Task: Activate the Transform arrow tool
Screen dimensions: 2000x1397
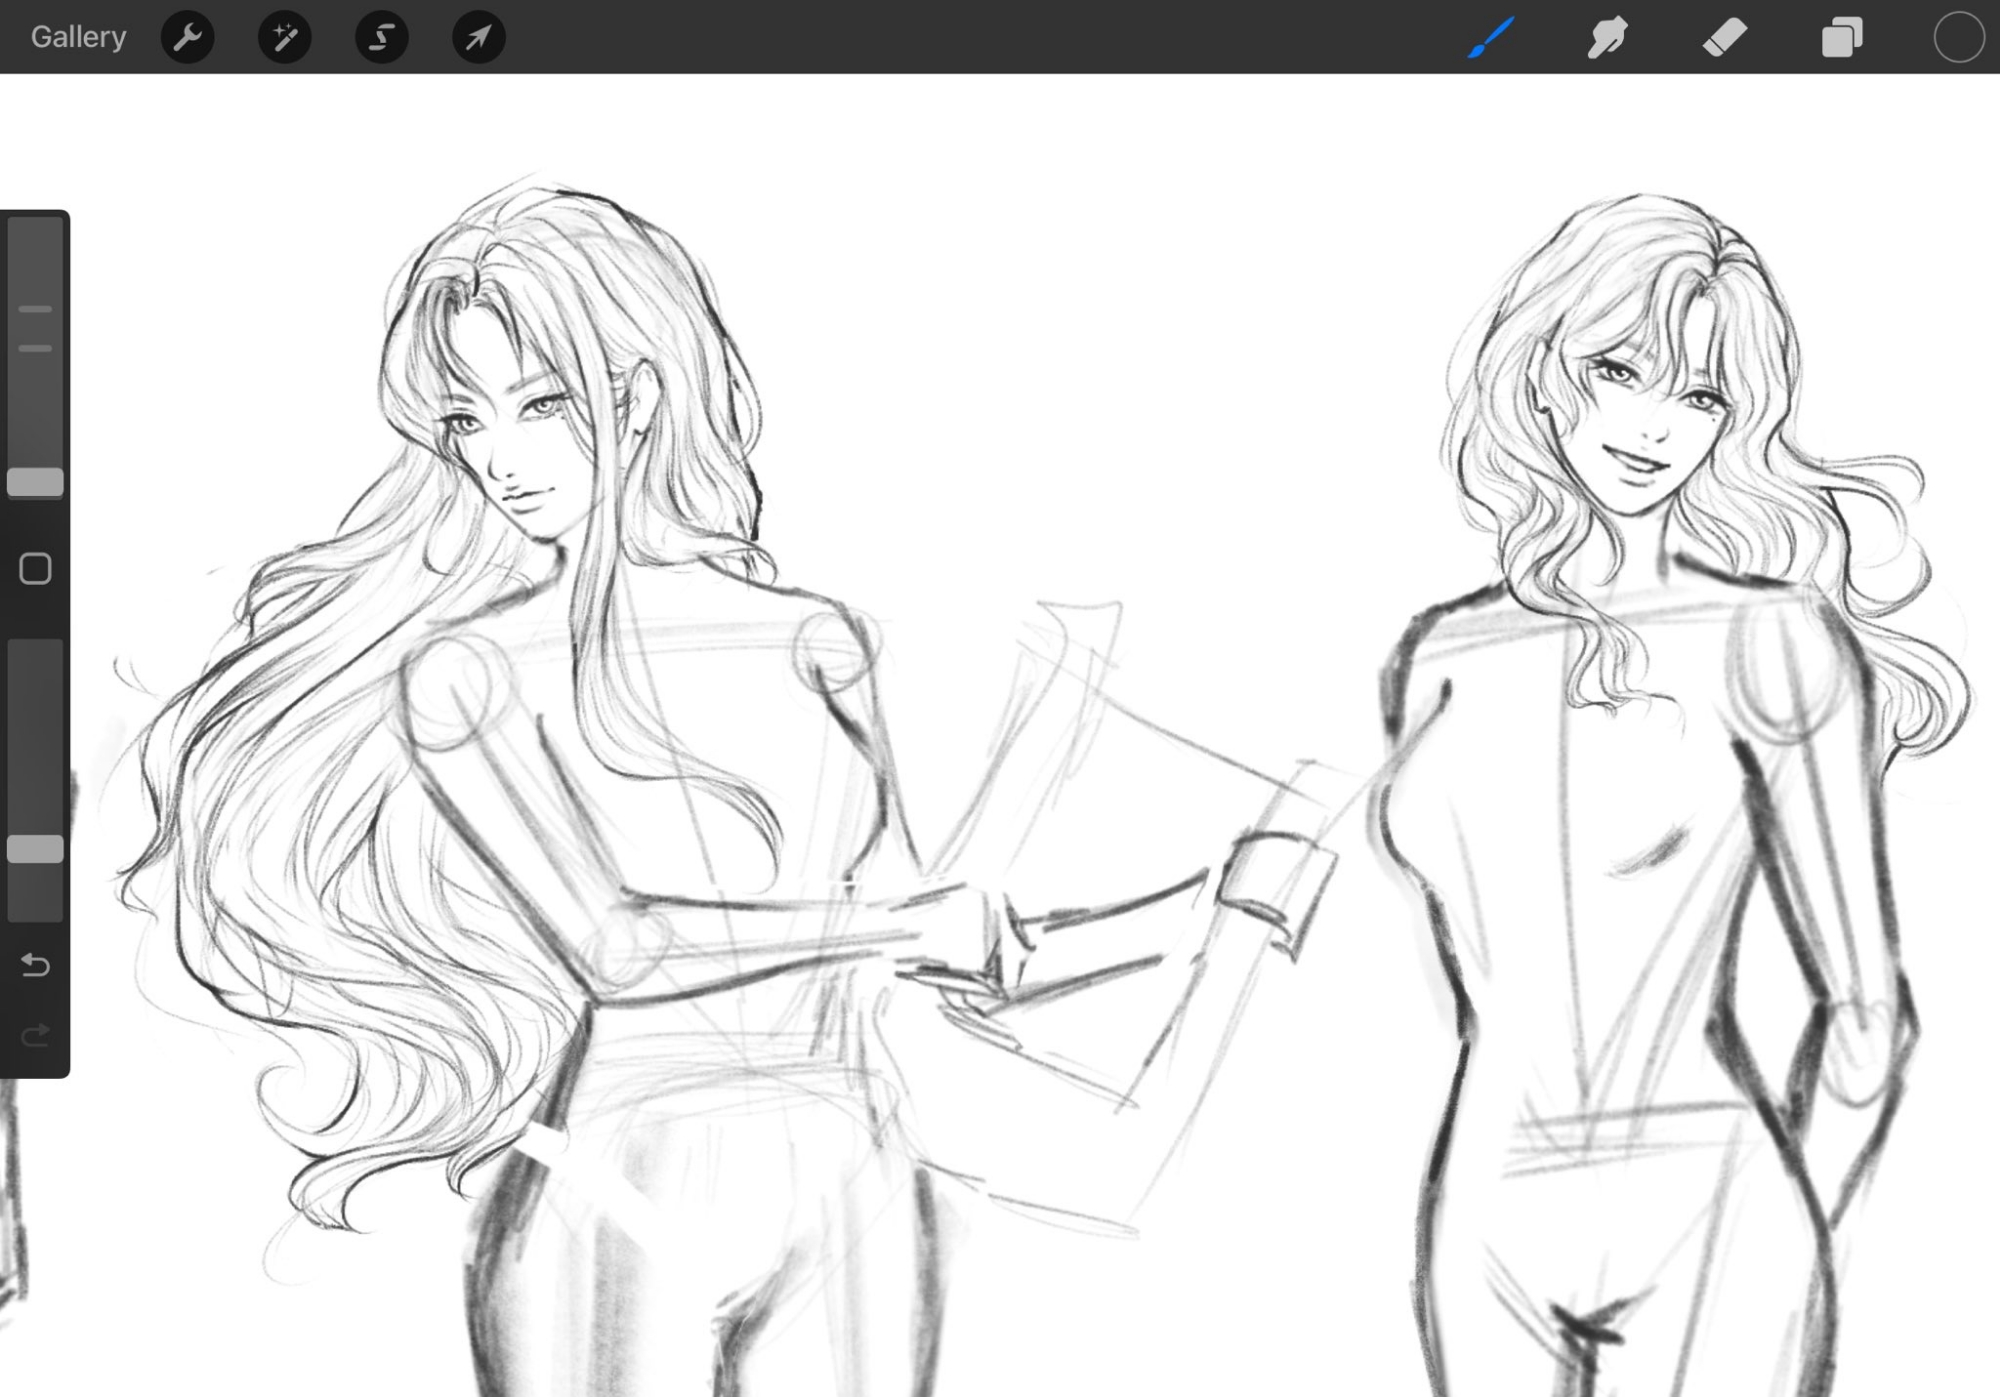Action: (x=478, y=37)
